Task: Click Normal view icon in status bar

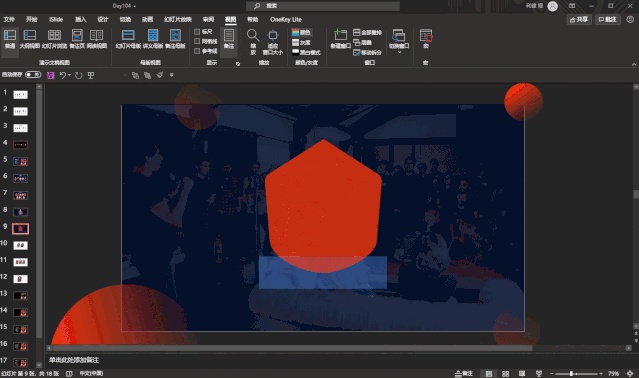Action: point(489,374)
